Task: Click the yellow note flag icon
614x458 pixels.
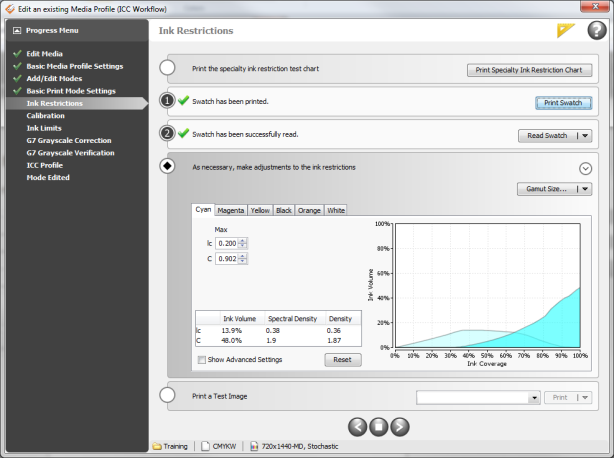Action: pos(567,31)
